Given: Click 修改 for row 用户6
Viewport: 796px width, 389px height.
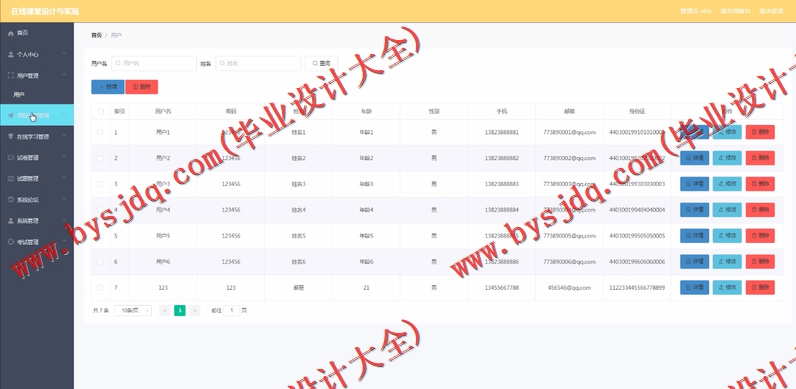Looking at the screenshot, I should coord(727,262).
